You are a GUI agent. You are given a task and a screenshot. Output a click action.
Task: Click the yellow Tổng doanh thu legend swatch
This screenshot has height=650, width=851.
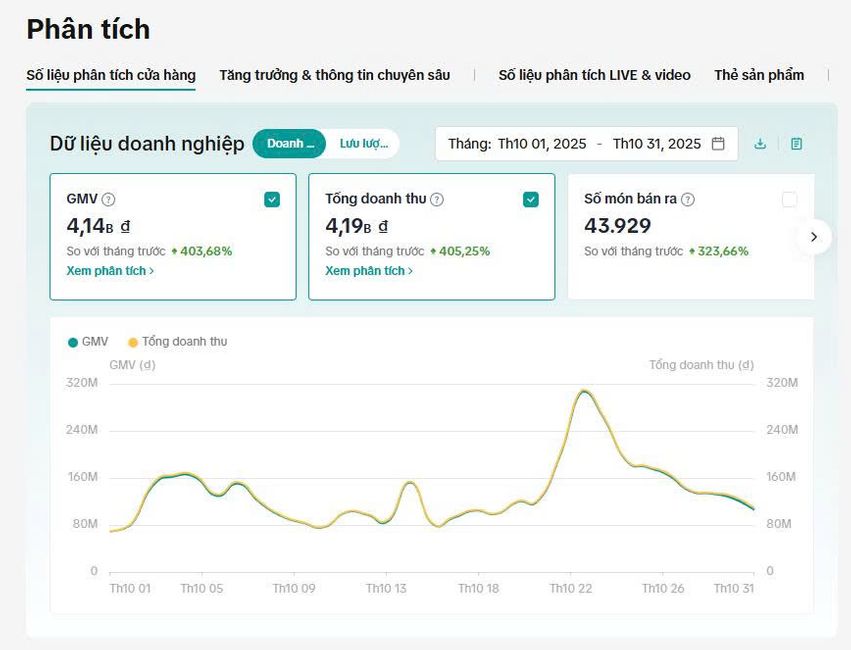tap(133, 342)
